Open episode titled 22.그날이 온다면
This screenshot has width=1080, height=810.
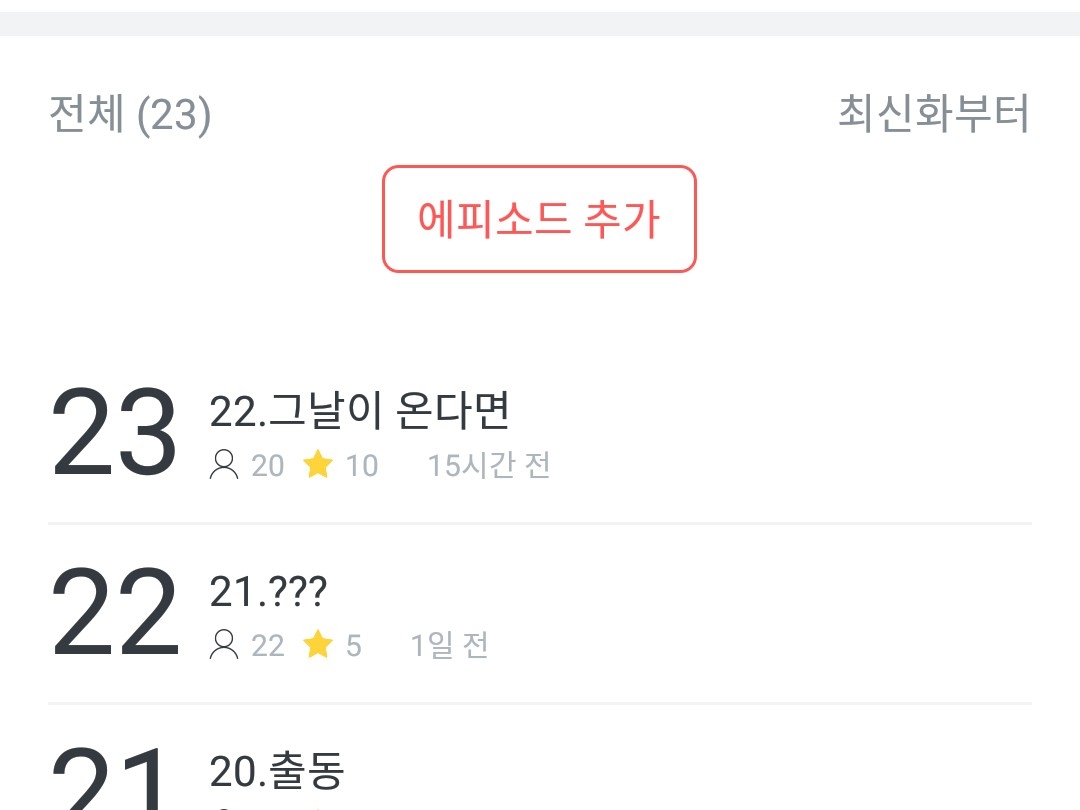tap(360, 410)
